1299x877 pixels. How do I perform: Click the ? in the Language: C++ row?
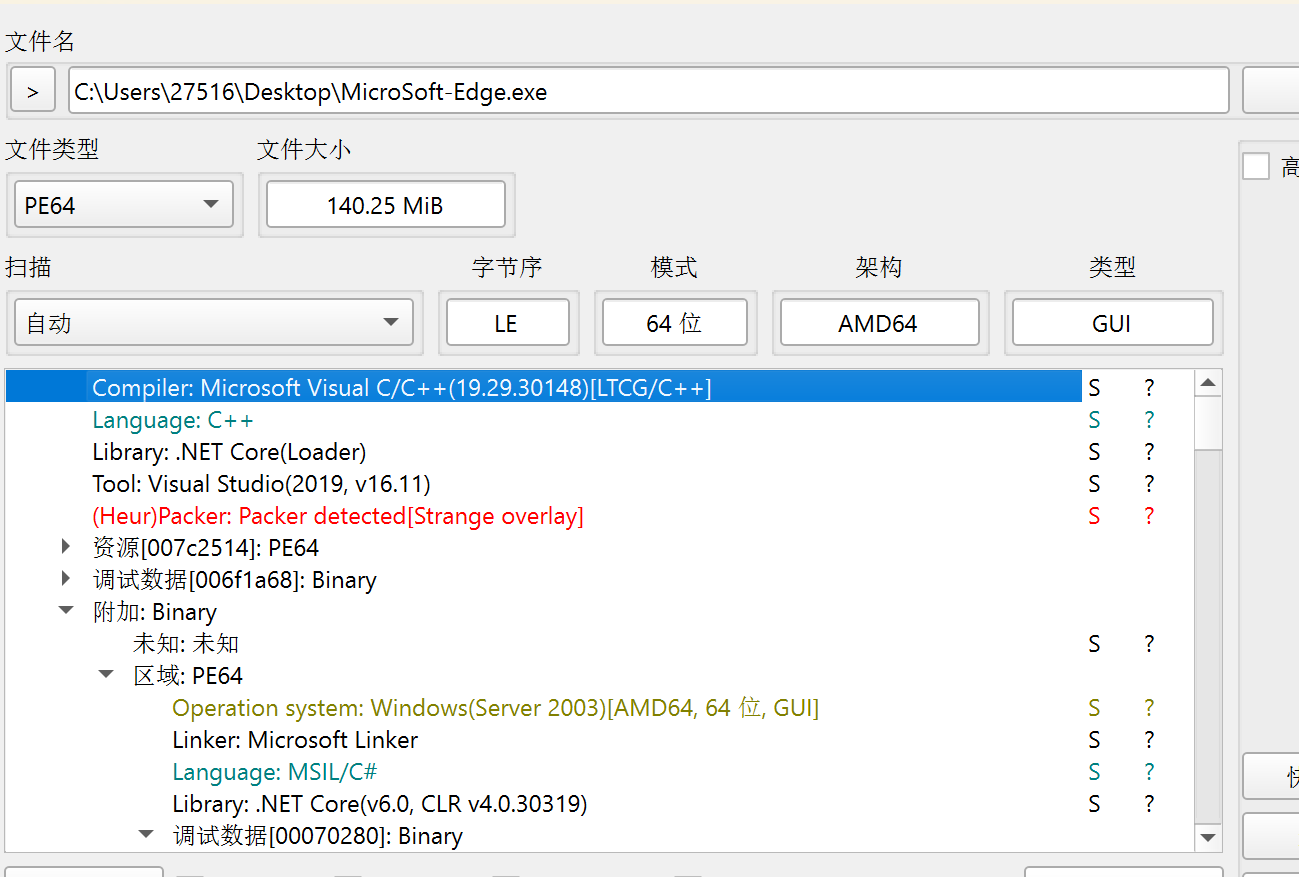1149,420
